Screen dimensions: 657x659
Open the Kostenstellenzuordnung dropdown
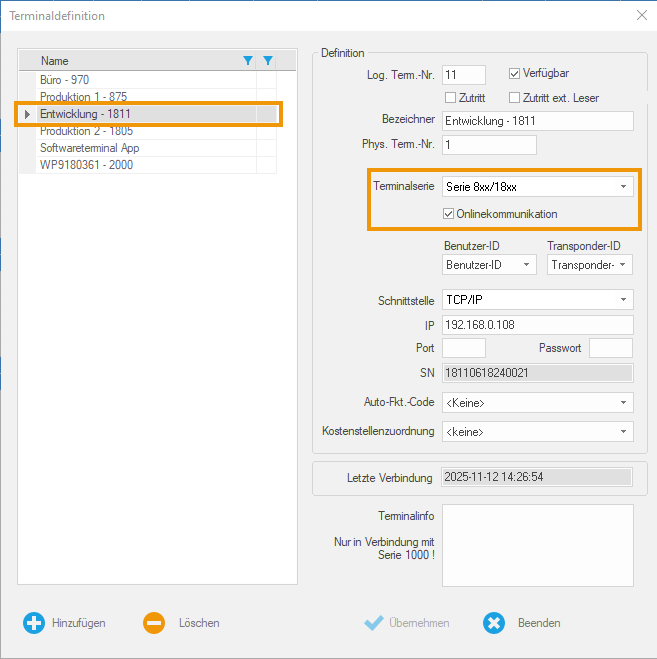[x=623, y=432]
